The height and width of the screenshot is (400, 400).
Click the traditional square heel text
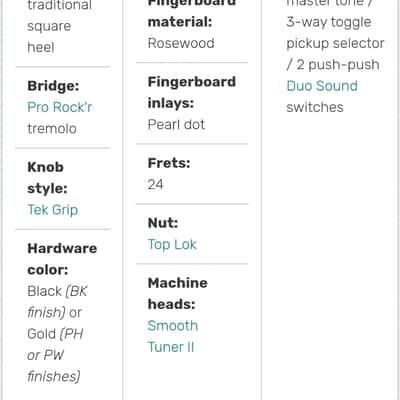click(x=59, y=26)
